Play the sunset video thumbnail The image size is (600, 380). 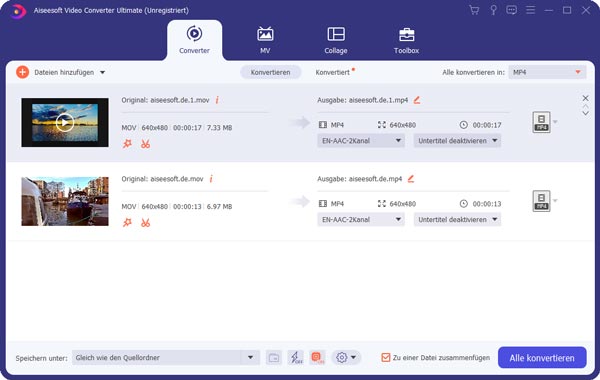(x=65, y=122)
